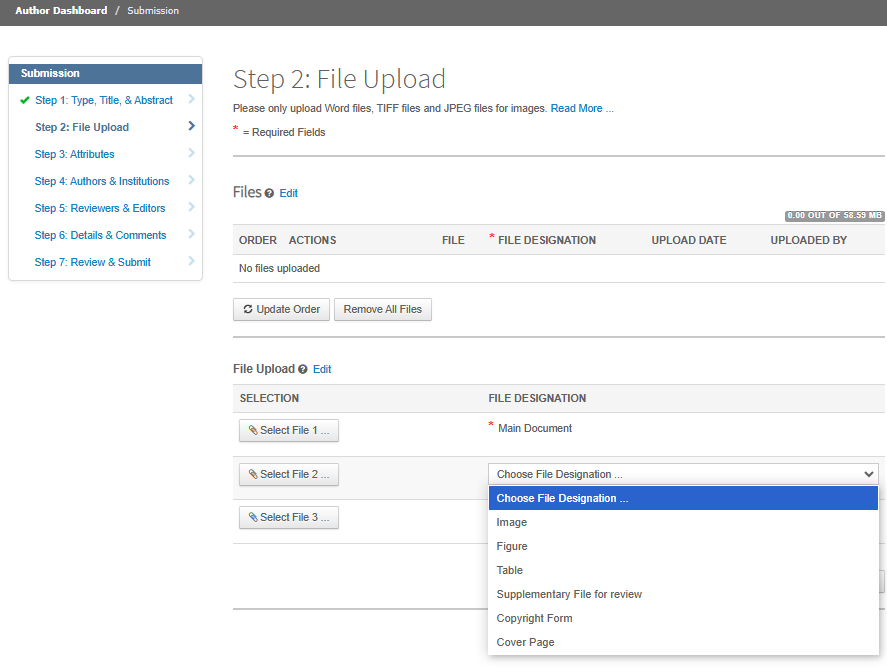887x668 pixels.
Task: Select highlighted Choose File Designation option in list
Action: (683, 498)
